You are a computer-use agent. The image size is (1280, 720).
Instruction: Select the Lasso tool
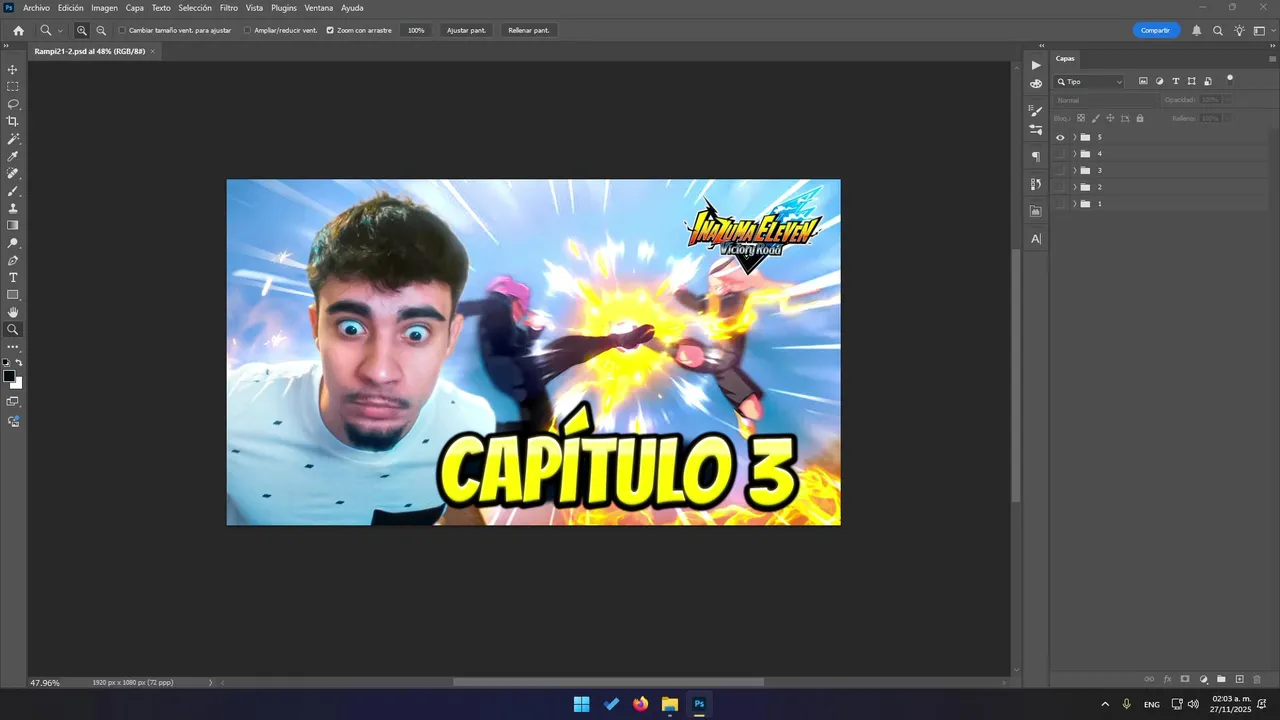[13, 104]
